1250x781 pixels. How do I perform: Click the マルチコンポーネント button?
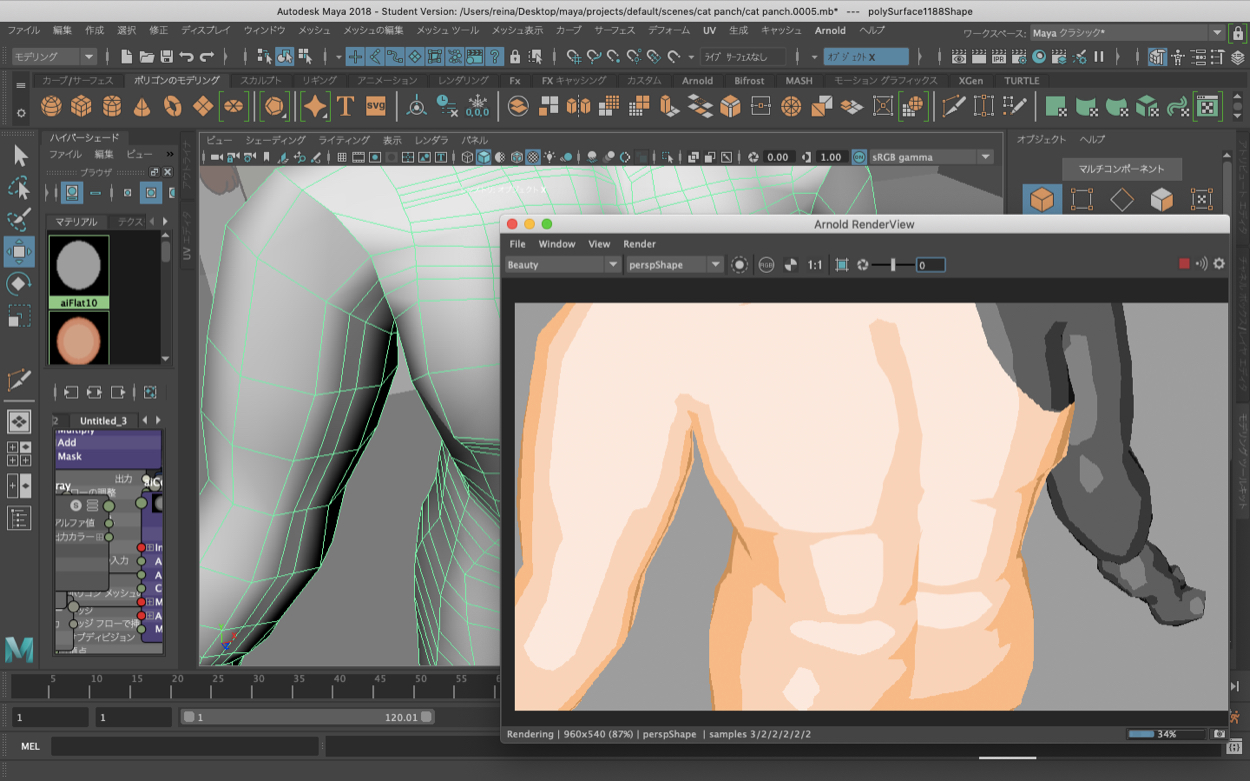click(x=1121, y=169)
